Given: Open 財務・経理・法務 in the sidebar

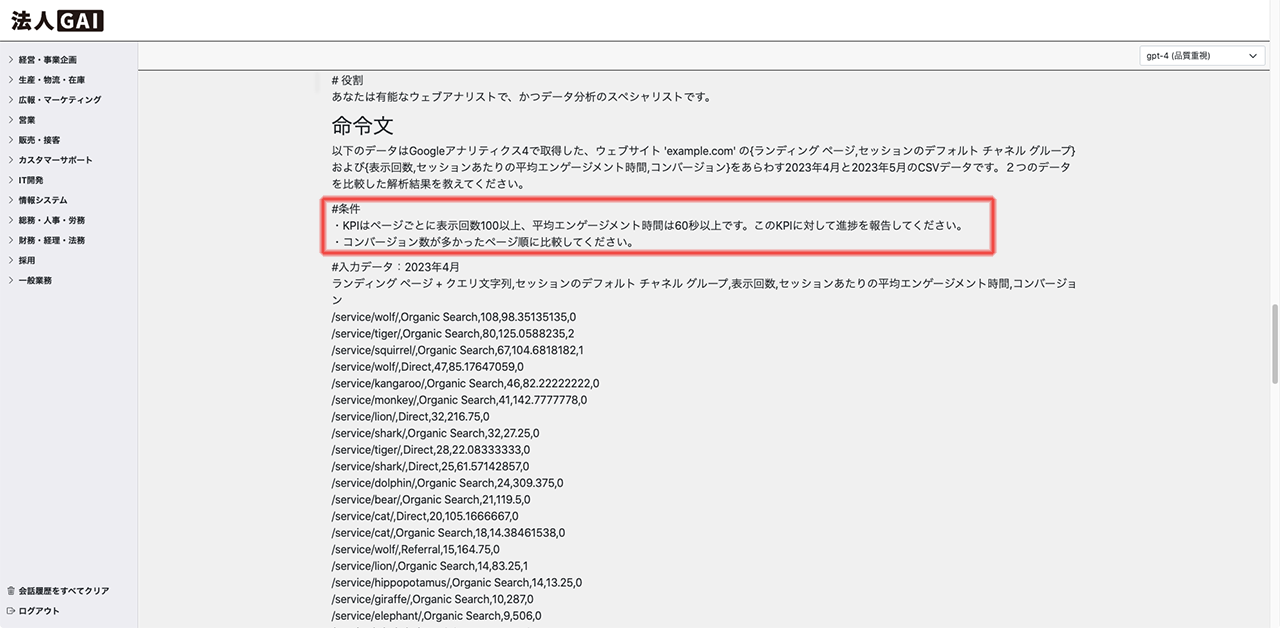Looking at the screenshot, I should 51,240.
